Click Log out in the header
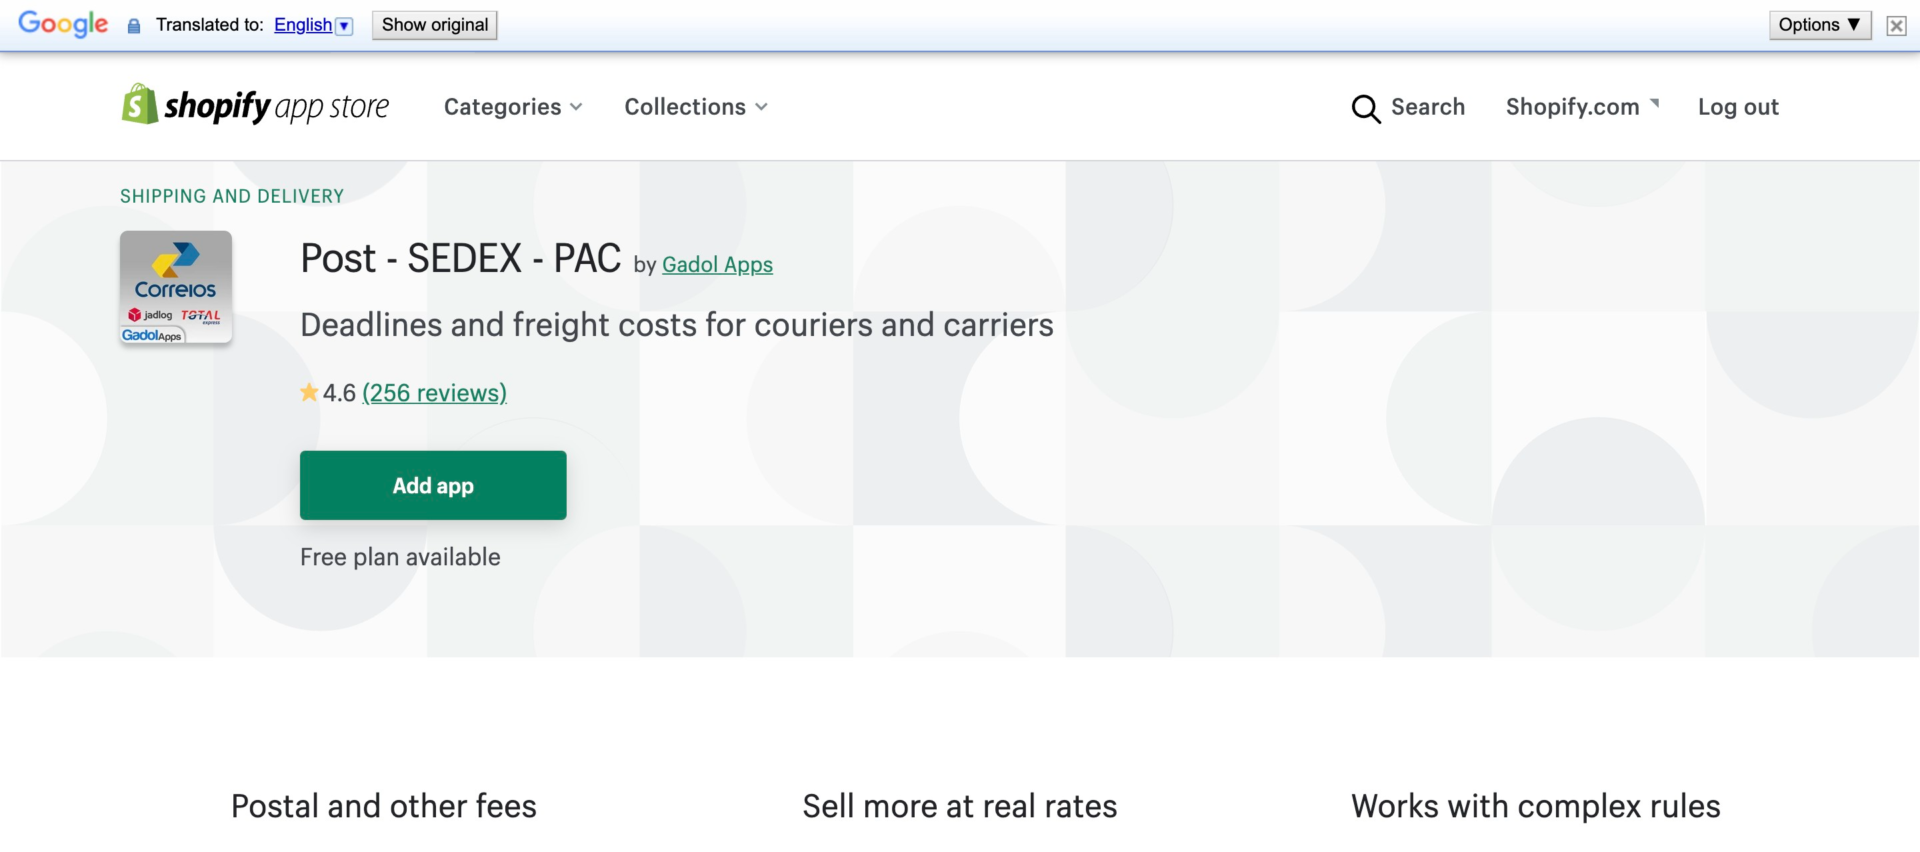This screenshot has height=852, width=1920. coord(1738,107)
